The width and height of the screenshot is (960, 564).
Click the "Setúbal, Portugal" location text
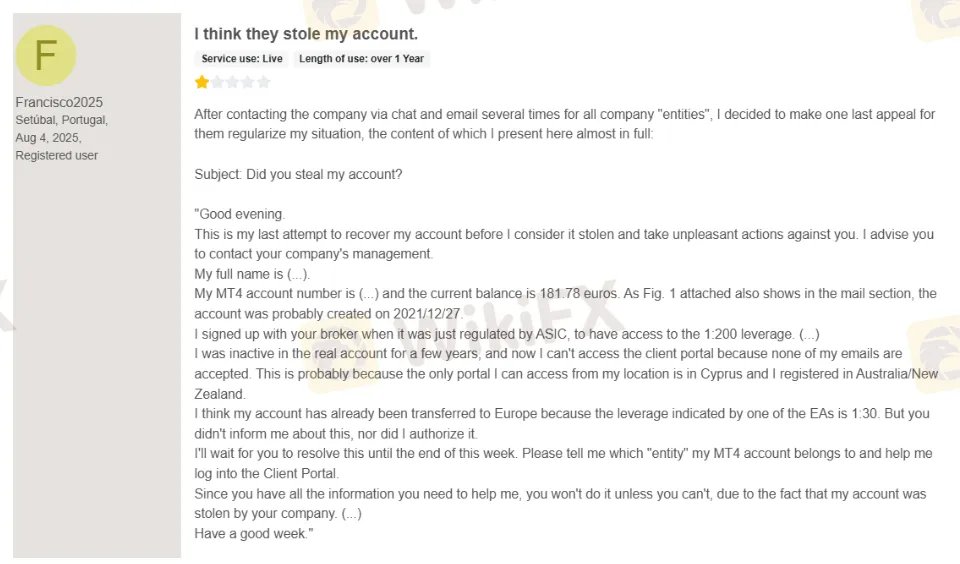click(61, 120)
